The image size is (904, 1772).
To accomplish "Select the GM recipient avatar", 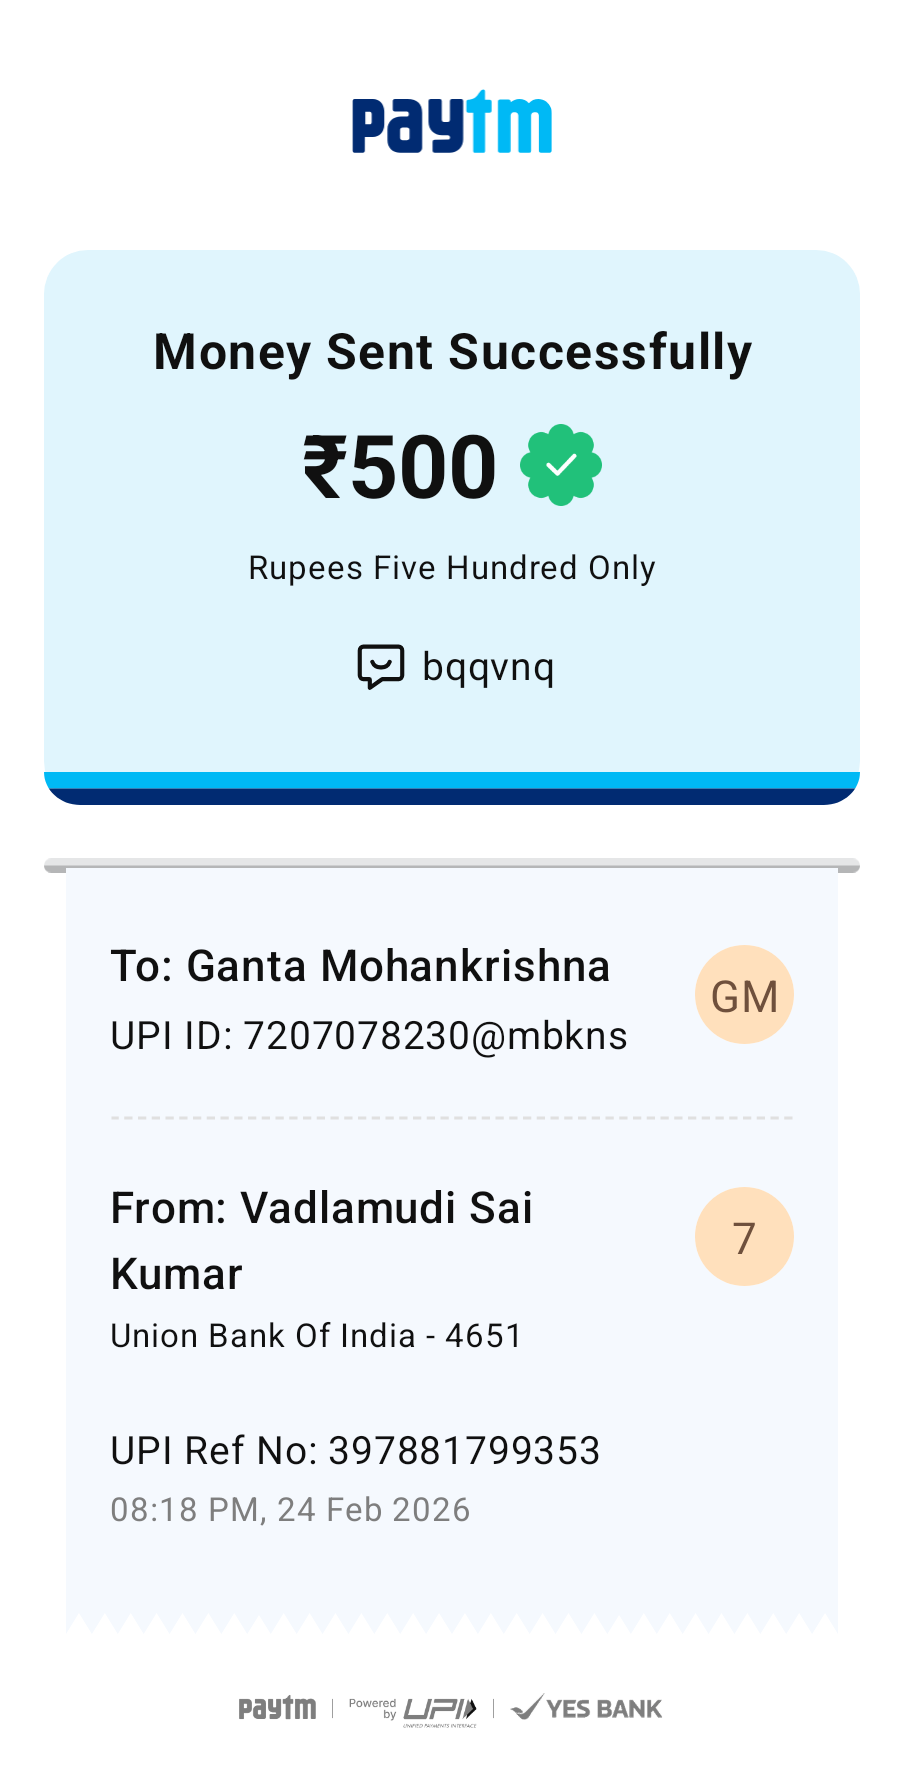I will [x=744, y=995].
